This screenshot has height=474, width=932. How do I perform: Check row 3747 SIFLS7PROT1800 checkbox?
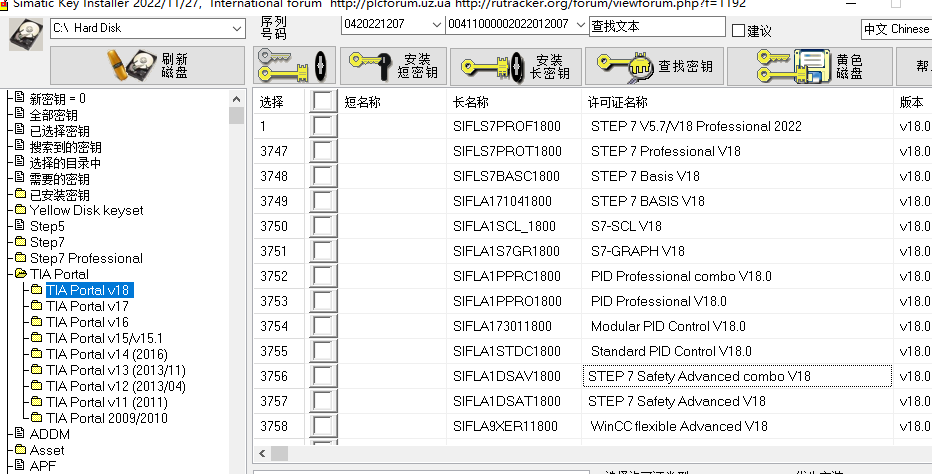coord(323,151)
